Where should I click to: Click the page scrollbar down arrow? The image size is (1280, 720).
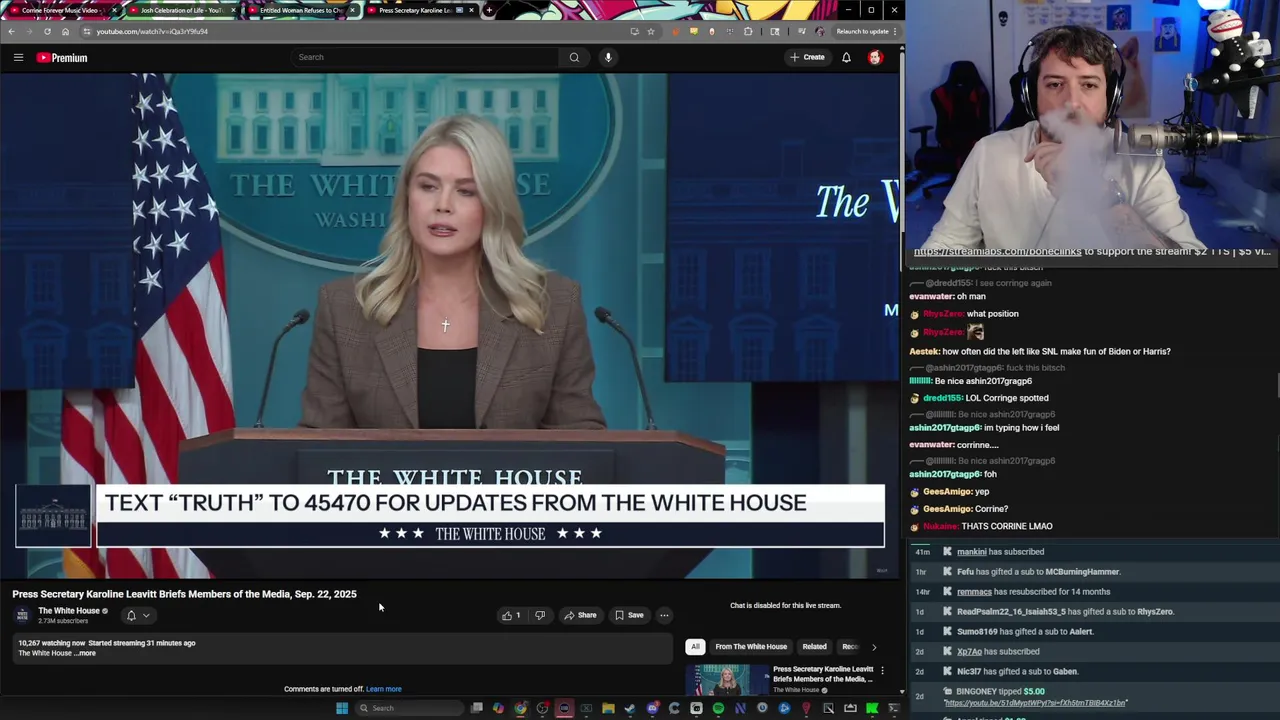pos(902,691)
